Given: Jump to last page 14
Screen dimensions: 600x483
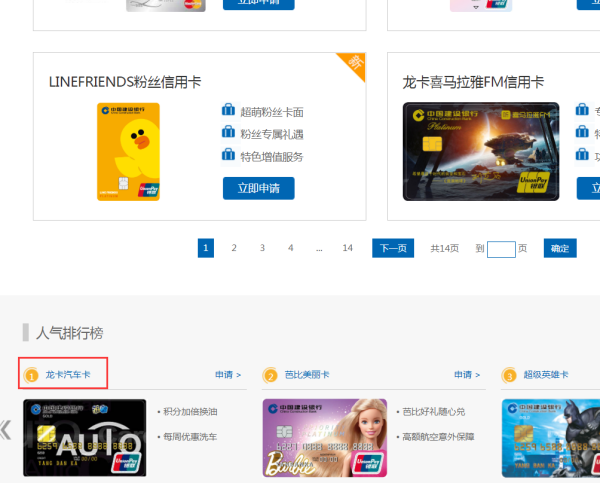Looking at the screenshot, I should 347,248.
